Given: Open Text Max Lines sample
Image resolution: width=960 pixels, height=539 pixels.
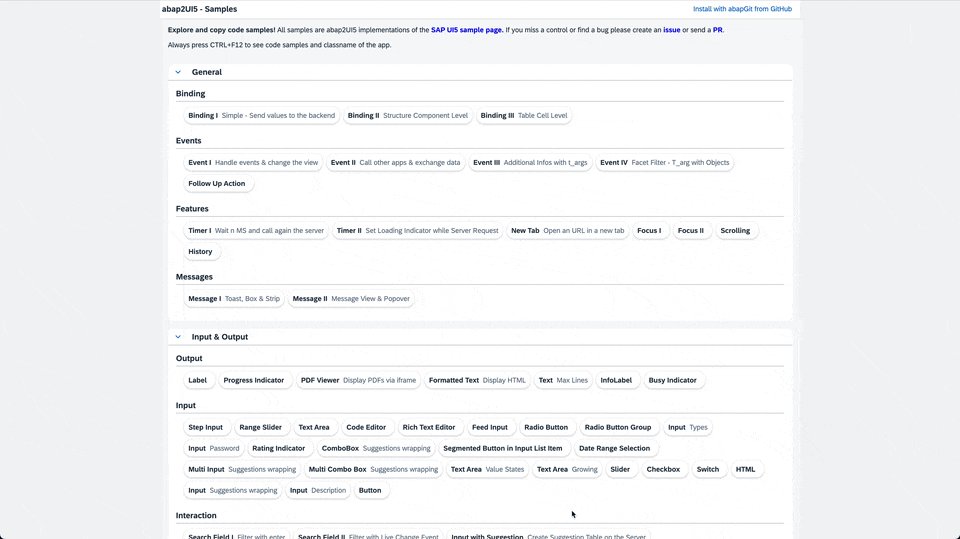Looking at the screenshot, I should [563, 380].
